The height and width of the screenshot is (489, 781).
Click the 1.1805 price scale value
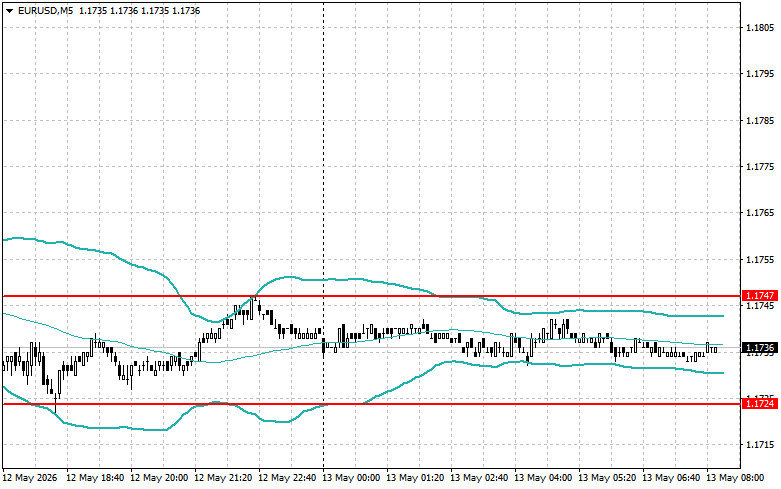pos(760,27)
